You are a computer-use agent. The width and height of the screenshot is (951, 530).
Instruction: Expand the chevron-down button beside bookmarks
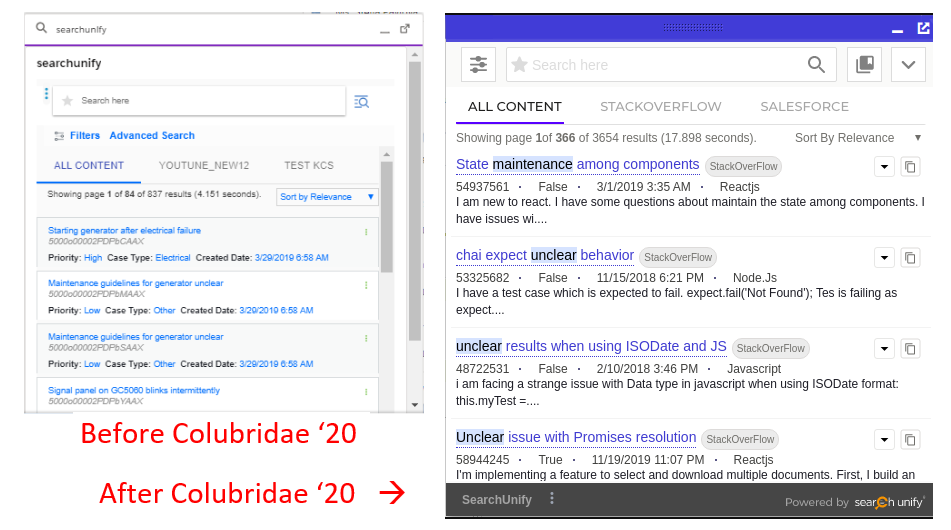[908, 64]
